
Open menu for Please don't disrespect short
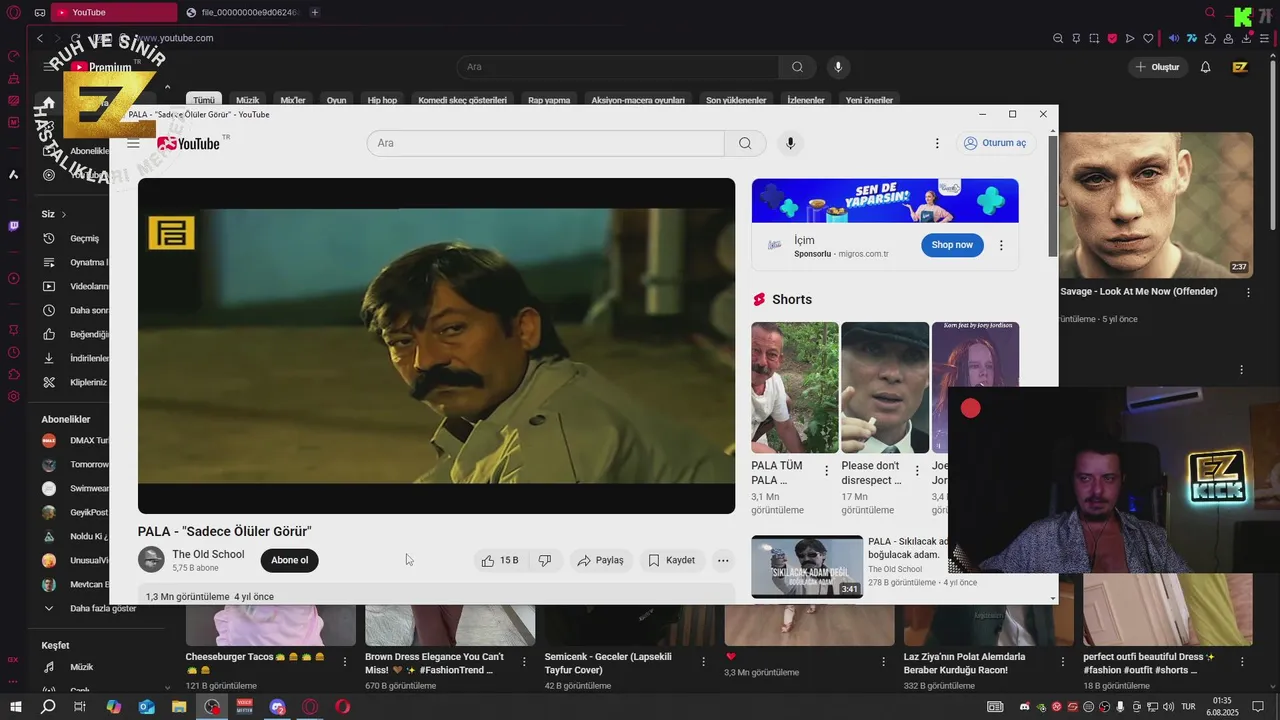pos(916,471)
